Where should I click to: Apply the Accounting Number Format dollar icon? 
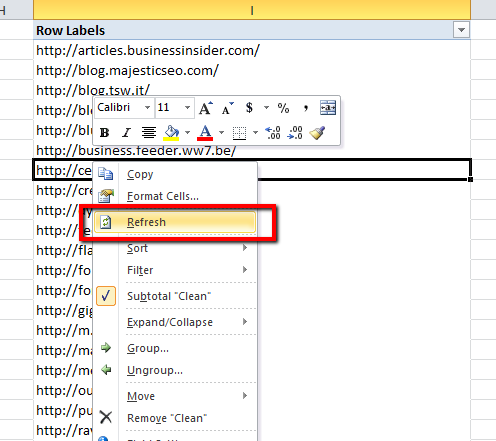(x=249, y=108)
